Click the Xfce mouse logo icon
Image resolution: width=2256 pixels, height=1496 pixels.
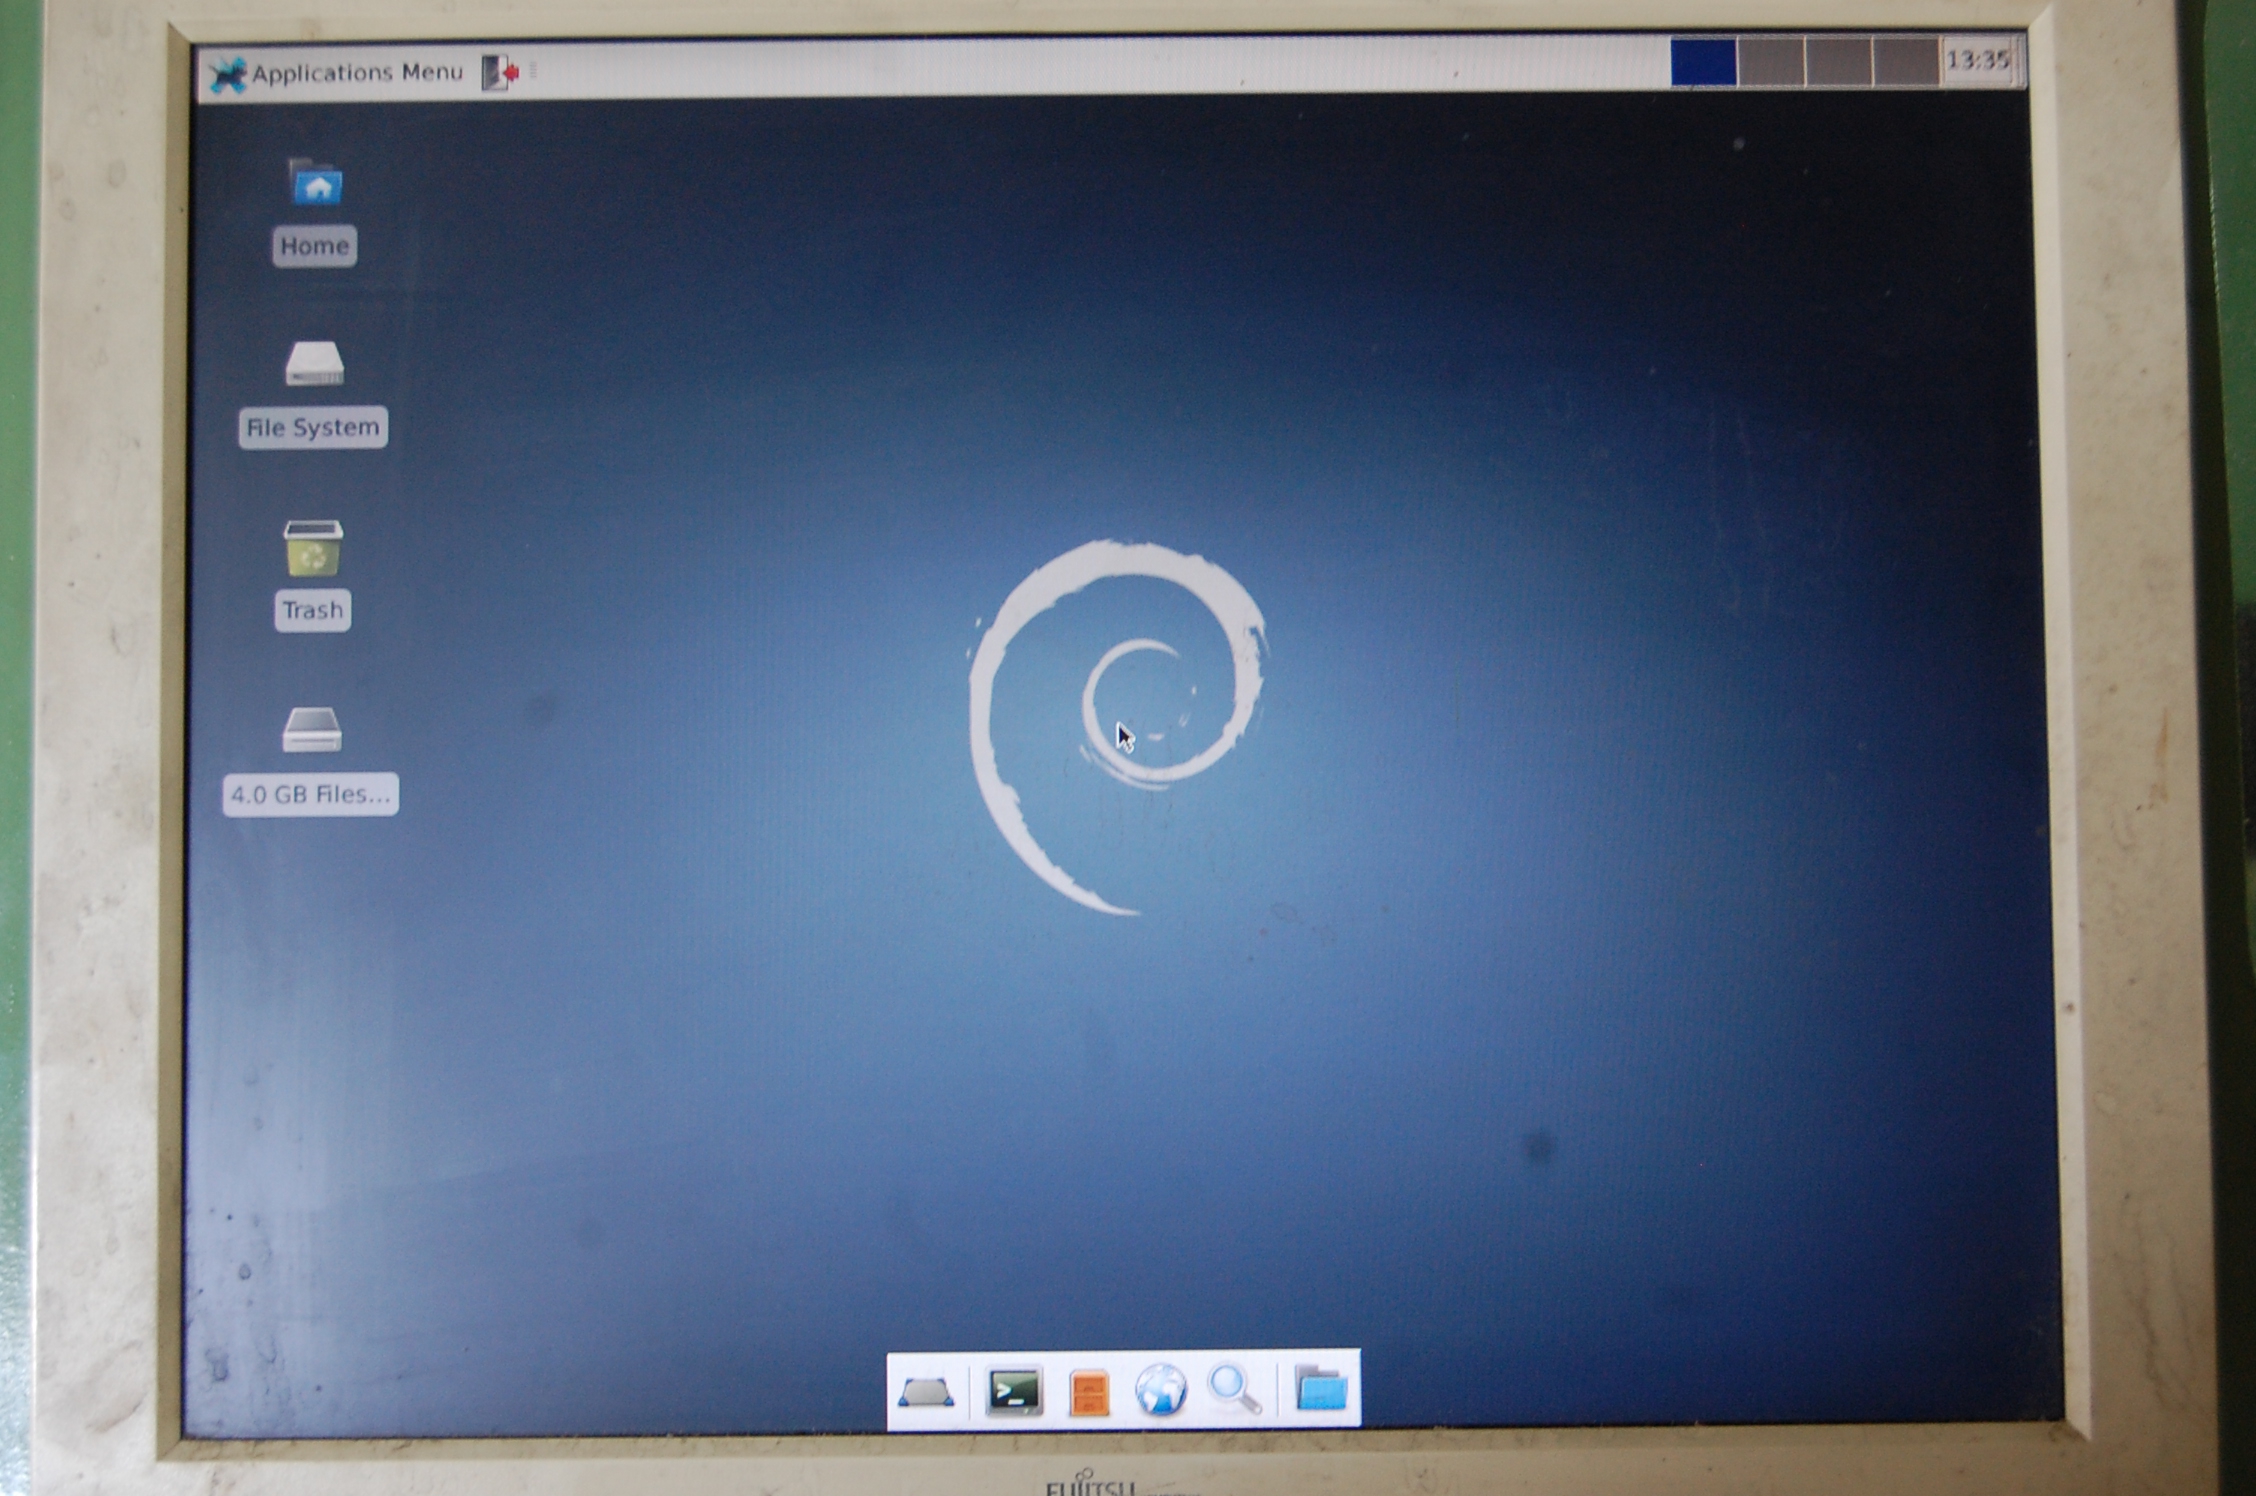(x=228, y=74)
